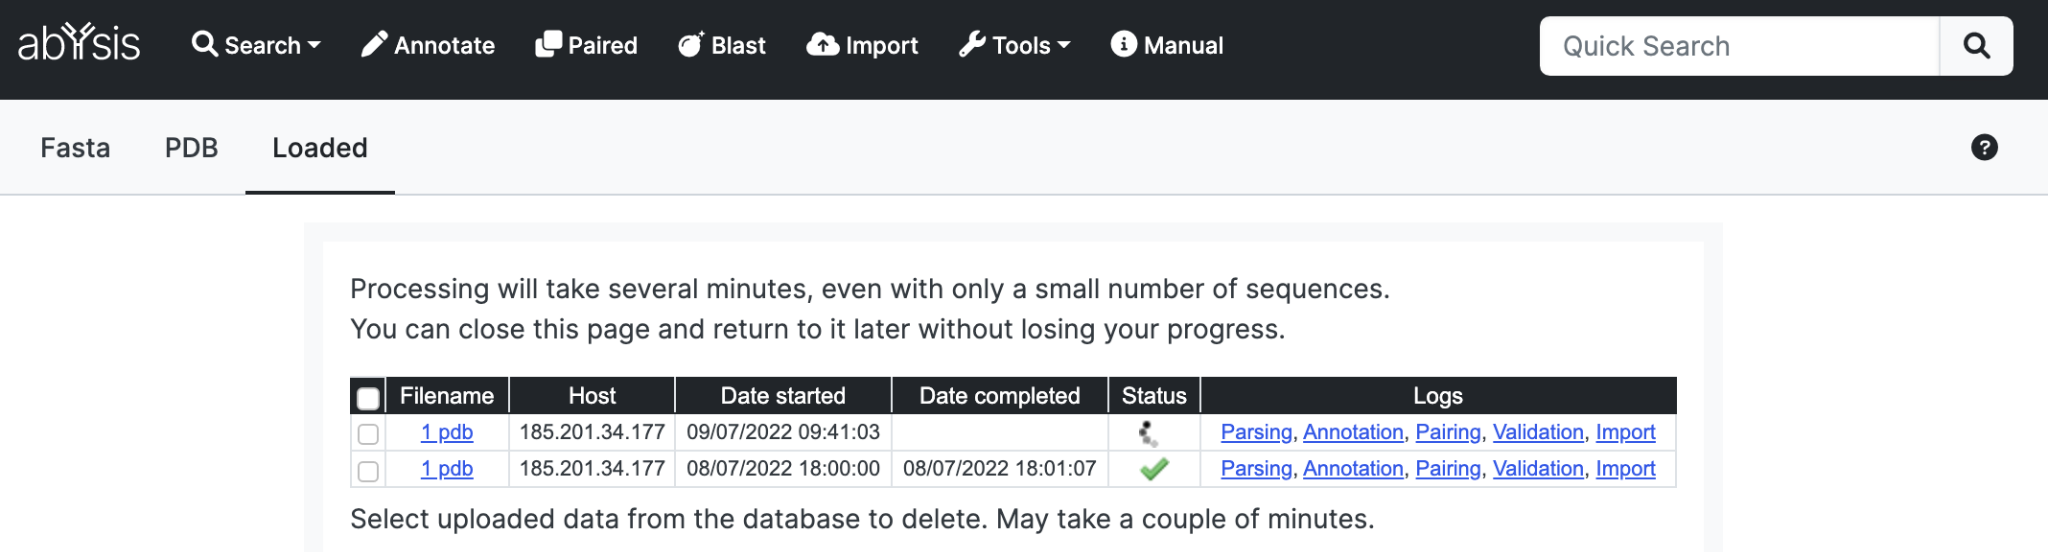Toggle the select-all checkbox in table header
Viewport: 2048px width, 552px height.
(x=368, y=398)
